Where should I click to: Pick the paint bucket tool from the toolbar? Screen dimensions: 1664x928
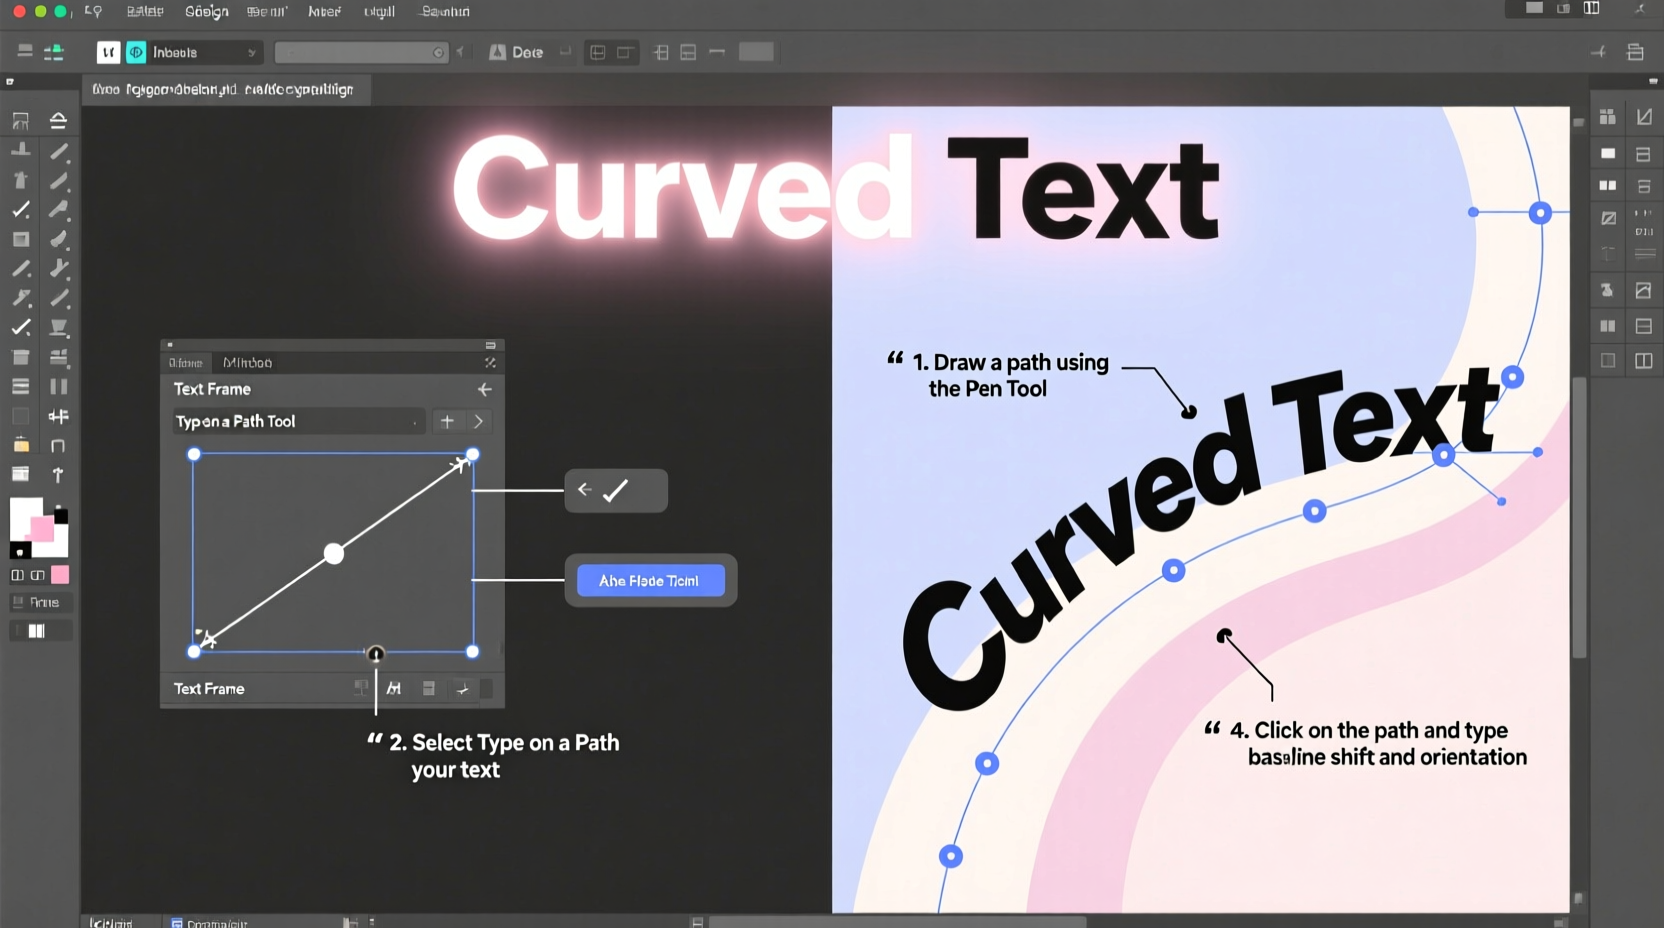pos(20,445)
